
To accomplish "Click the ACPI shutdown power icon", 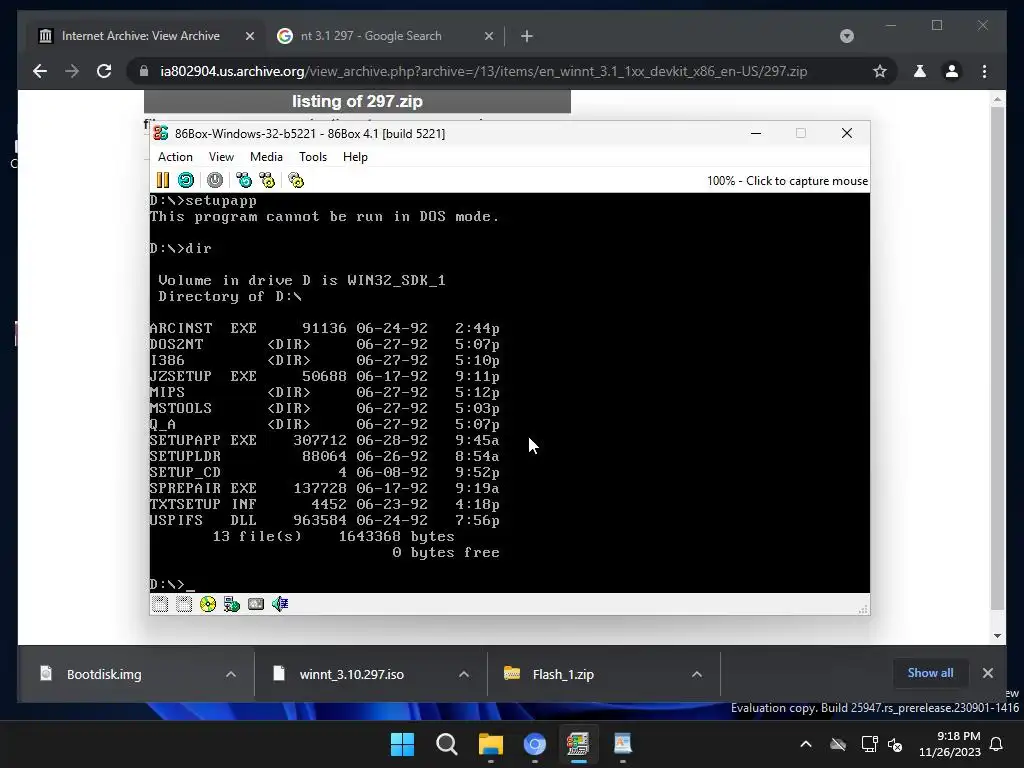I will (215, 180).
